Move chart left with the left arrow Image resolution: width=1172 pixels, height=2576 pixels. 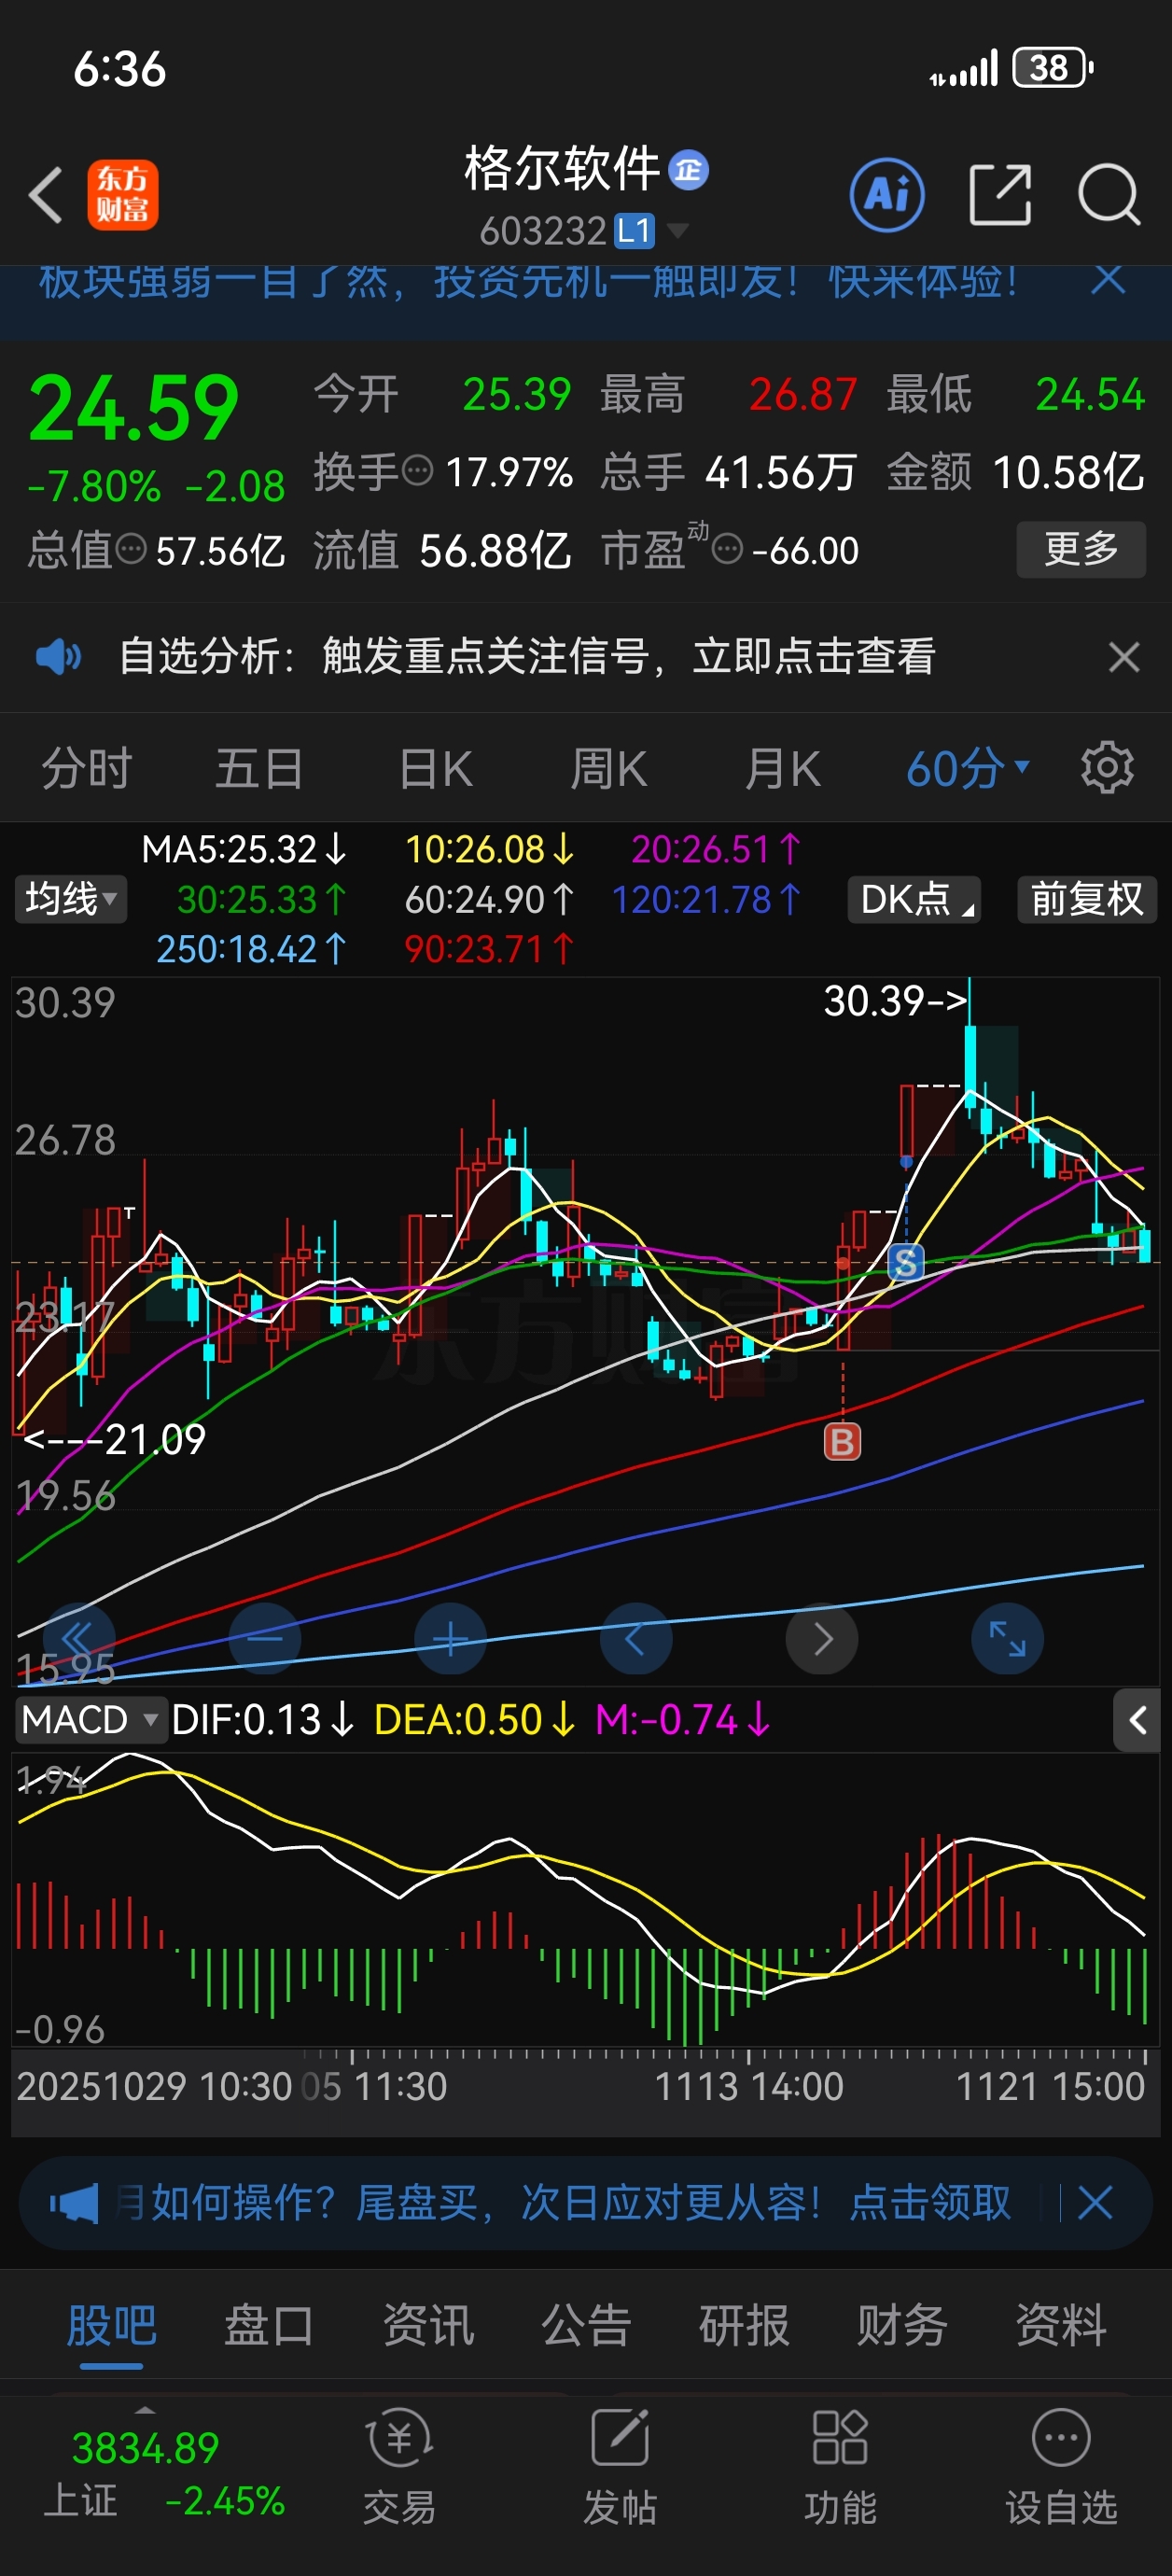click(x=636, y=1638)
